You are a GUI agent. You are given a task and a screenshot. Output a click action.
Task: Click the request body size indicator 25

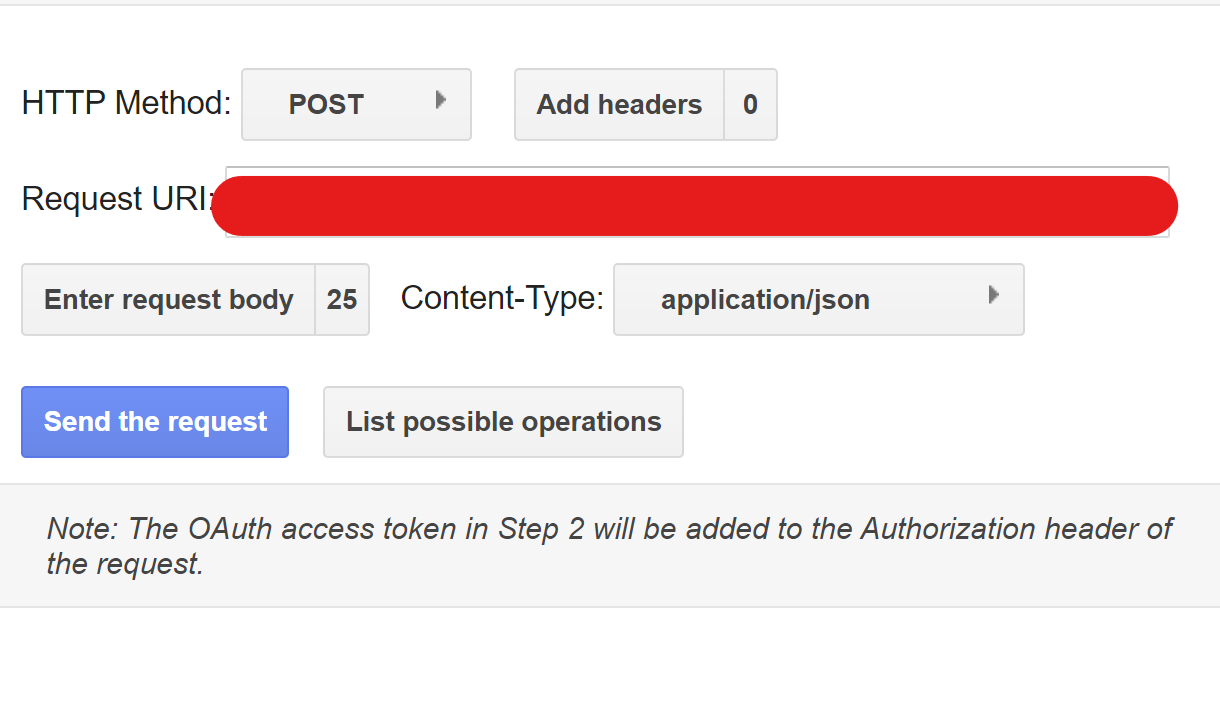tap(343, 299)
